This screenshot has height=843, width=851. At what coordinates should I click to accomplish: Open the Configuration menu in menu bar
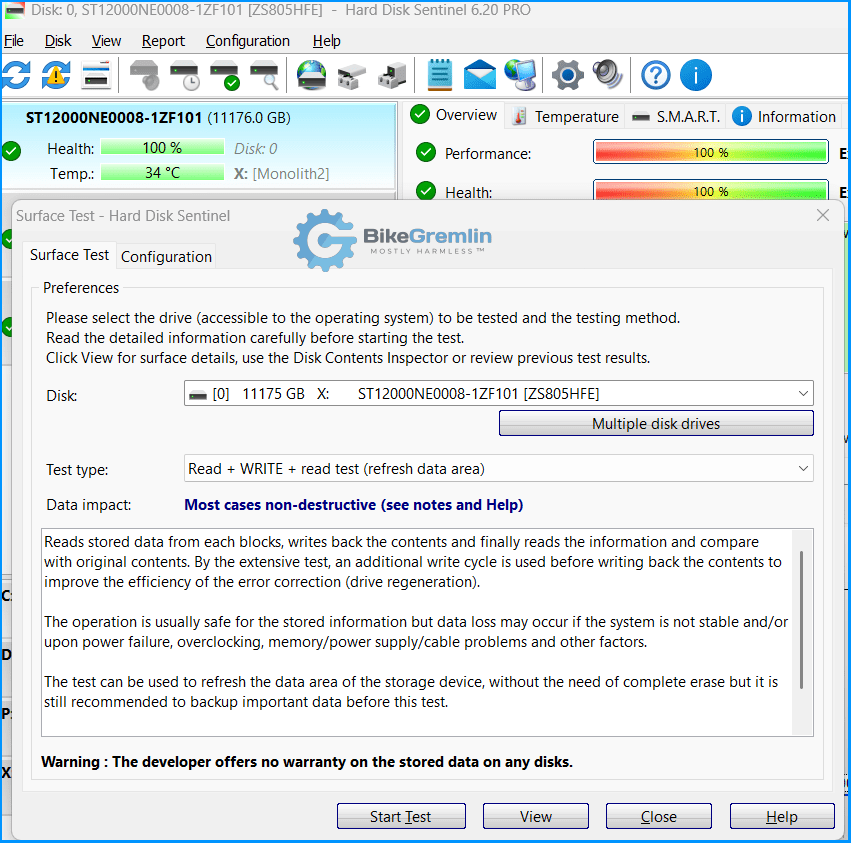(247, 41)
